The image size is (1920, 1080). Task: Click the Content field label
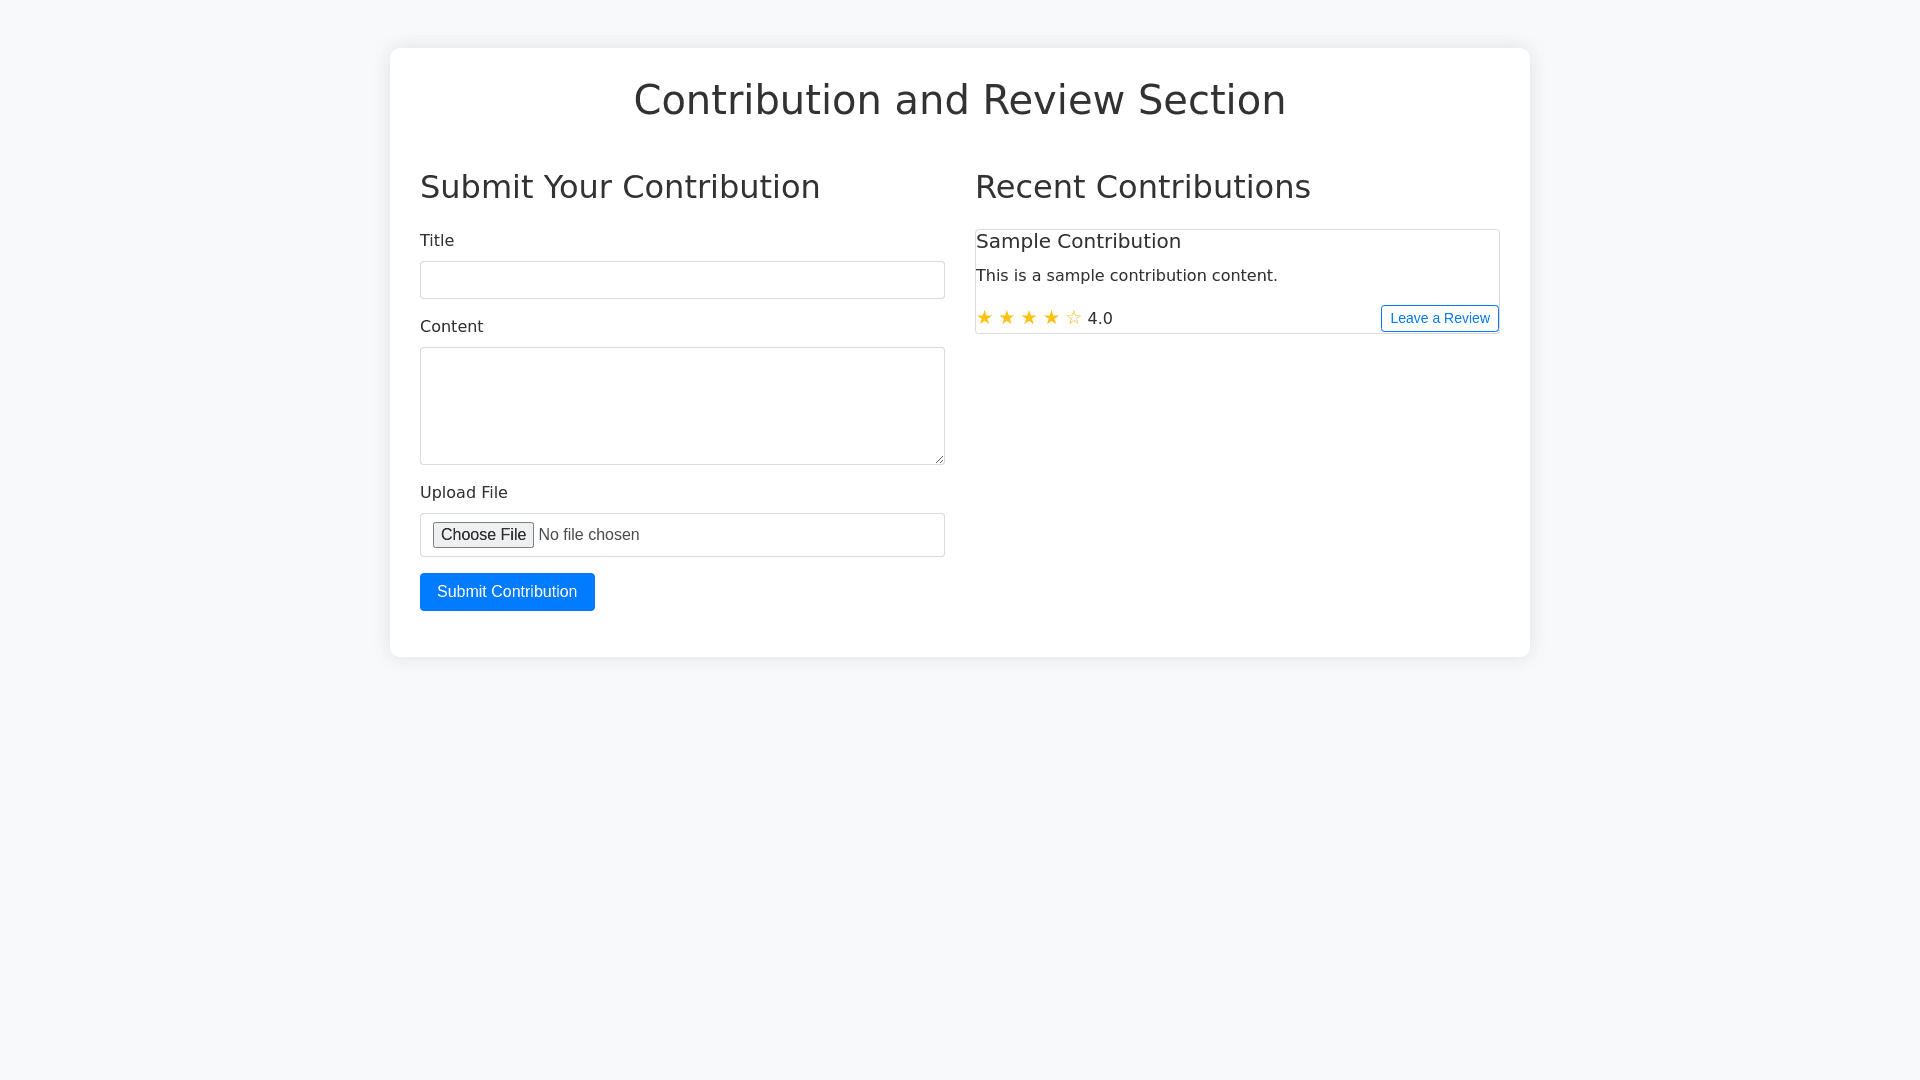[x=451, y=327]
